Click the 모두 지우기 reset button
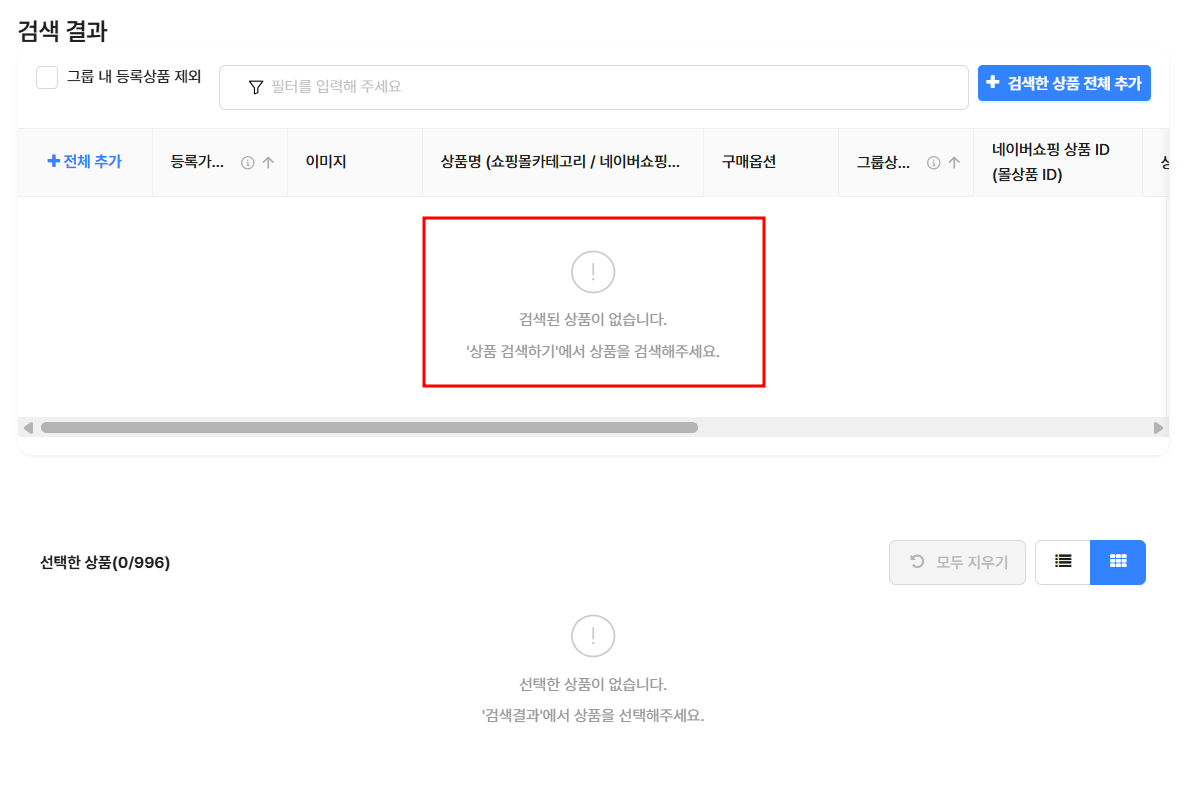Screen dimensions: 1189x807 pyautogui.click(x=958, y=562)
